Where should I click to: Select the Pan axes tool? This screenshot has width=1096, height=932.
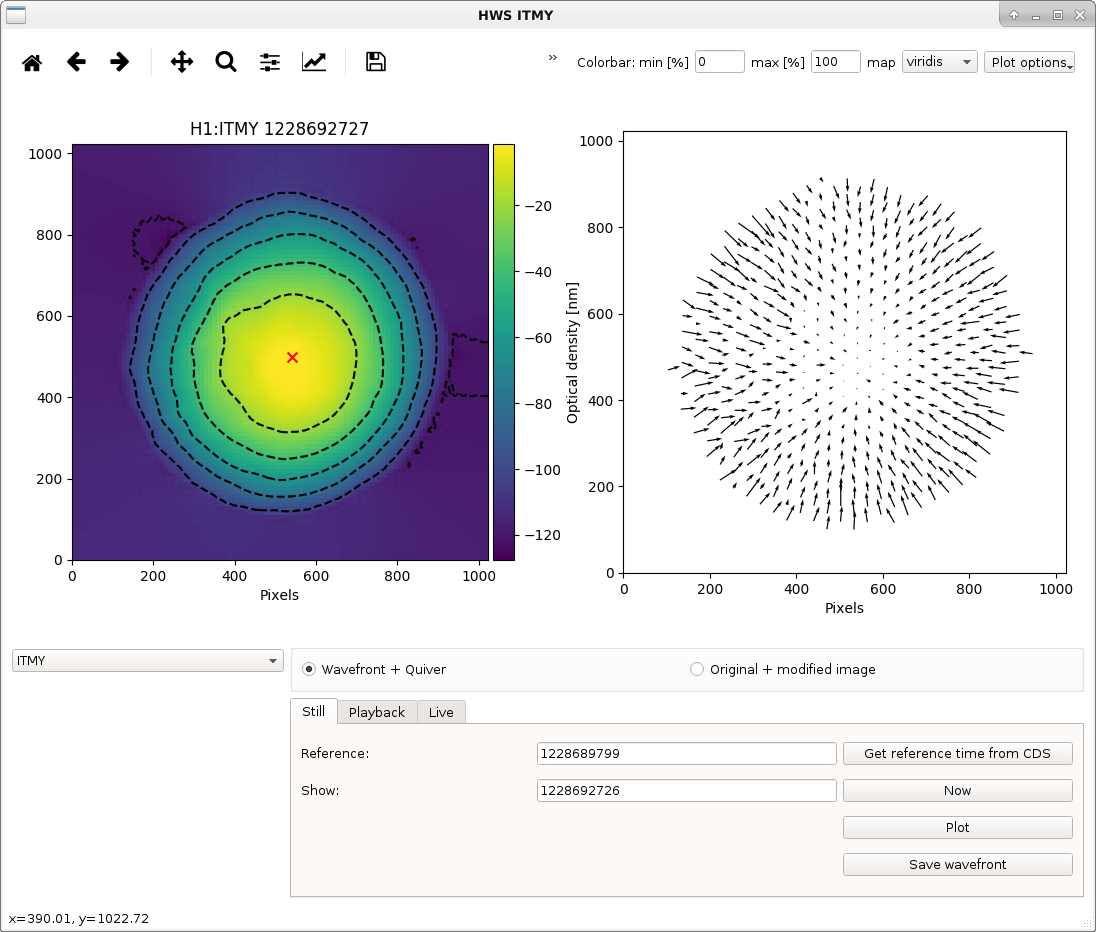pos(182,62)
